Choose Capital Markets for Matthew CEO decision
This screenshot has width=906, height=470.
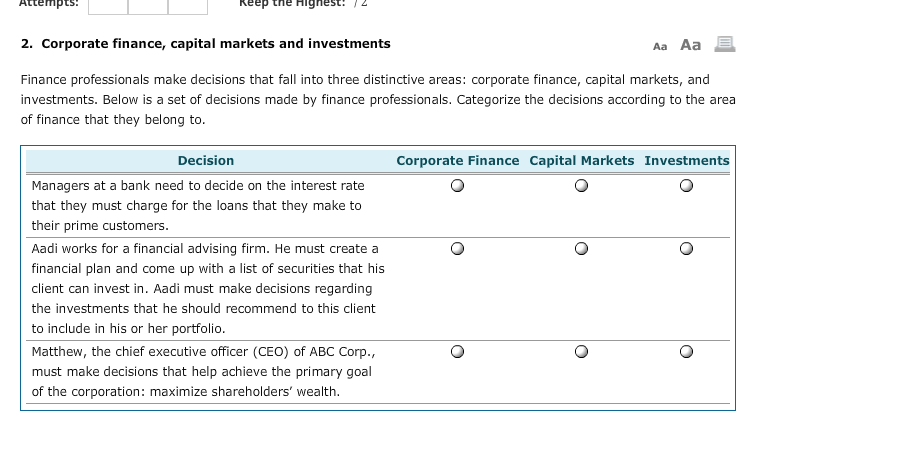(x=581, y=352)
